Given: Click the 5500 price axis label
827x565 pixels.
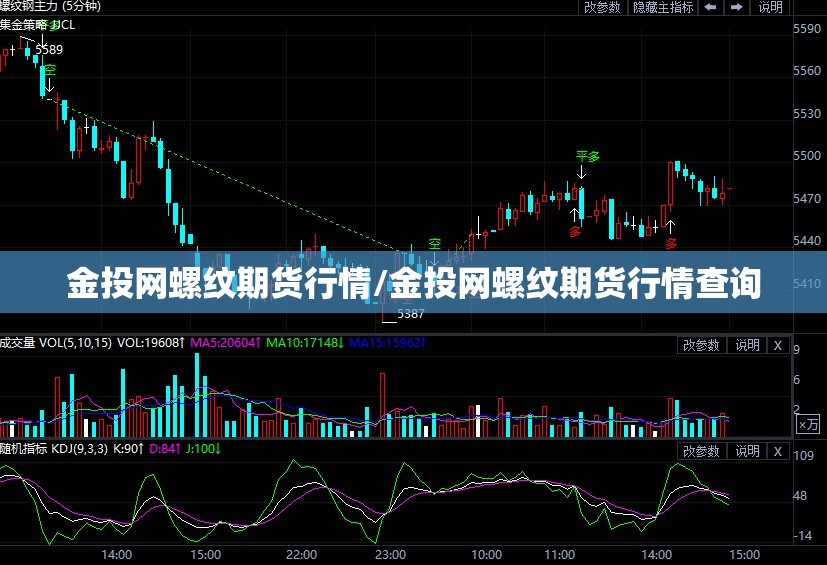Looking at the screenshot, I should 807,156.
